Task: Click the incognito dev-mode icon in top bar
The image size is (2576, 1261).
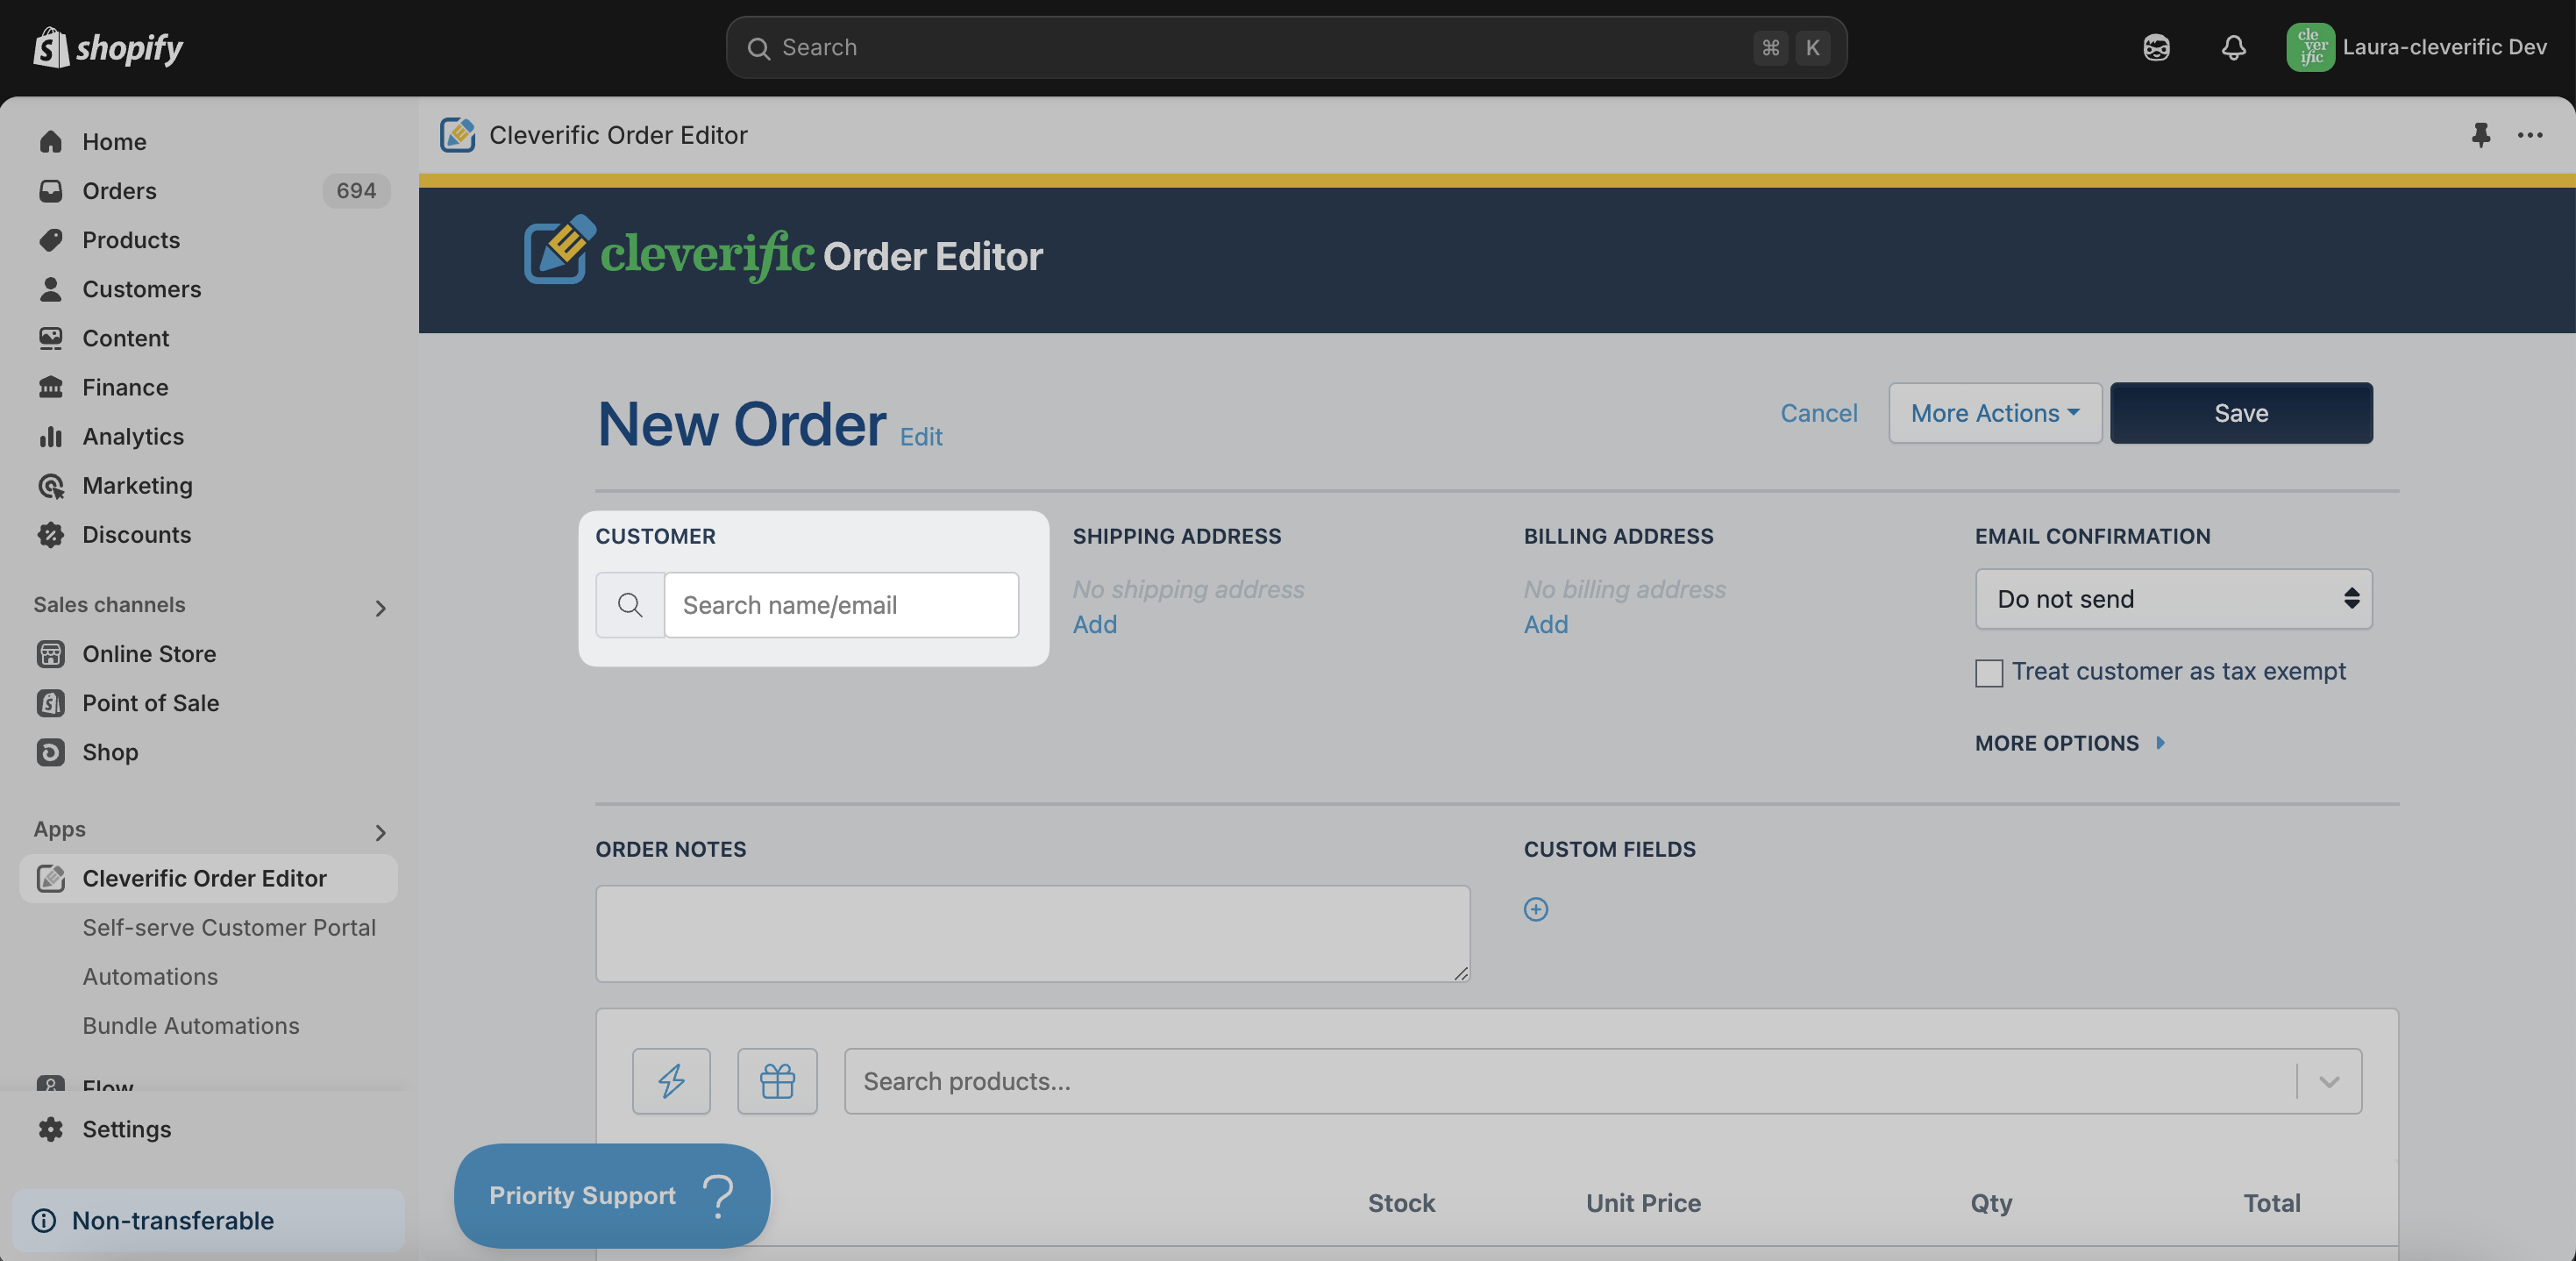Action: point(2156,47)
